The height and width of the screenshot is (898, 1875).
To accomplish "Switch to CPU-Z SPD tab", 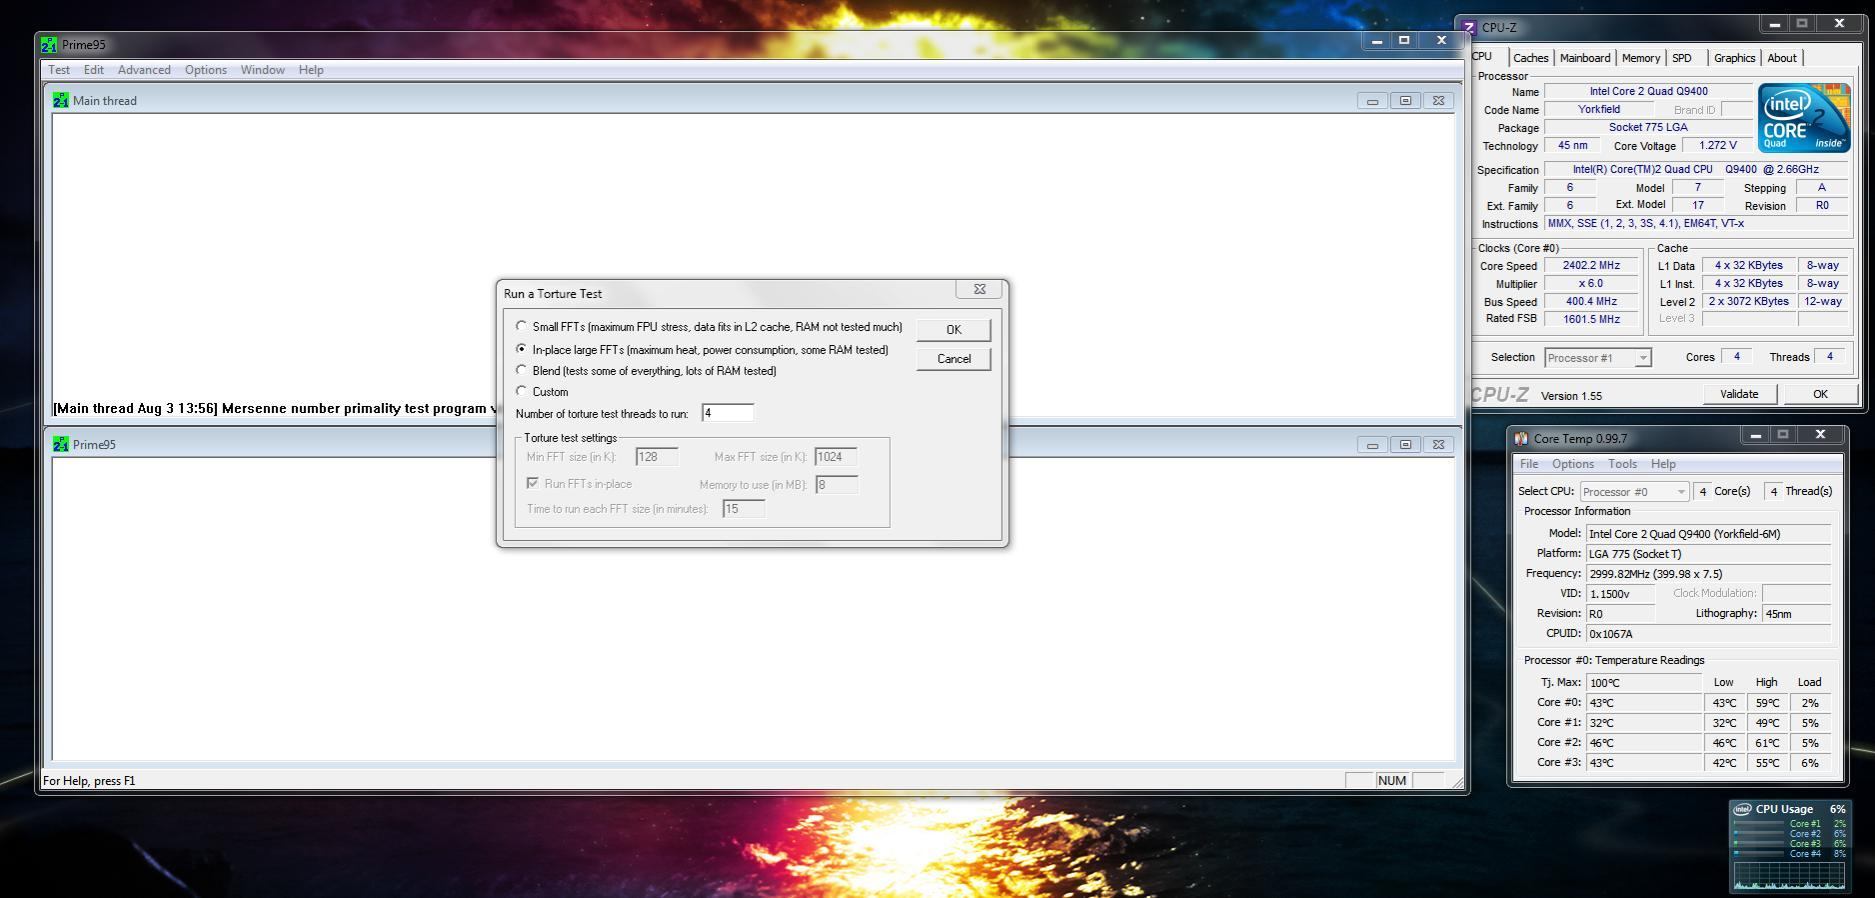I will 1682,58.
